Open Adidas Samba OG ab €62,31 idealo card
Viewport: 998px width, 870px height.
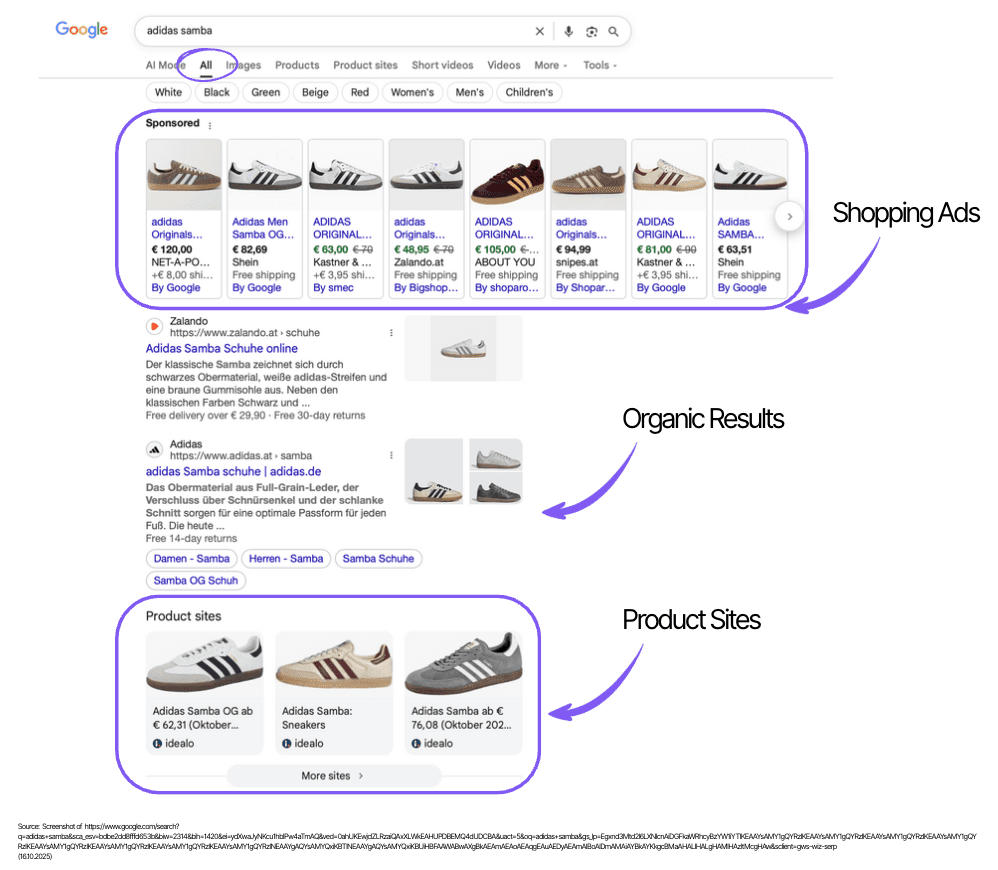204,692
